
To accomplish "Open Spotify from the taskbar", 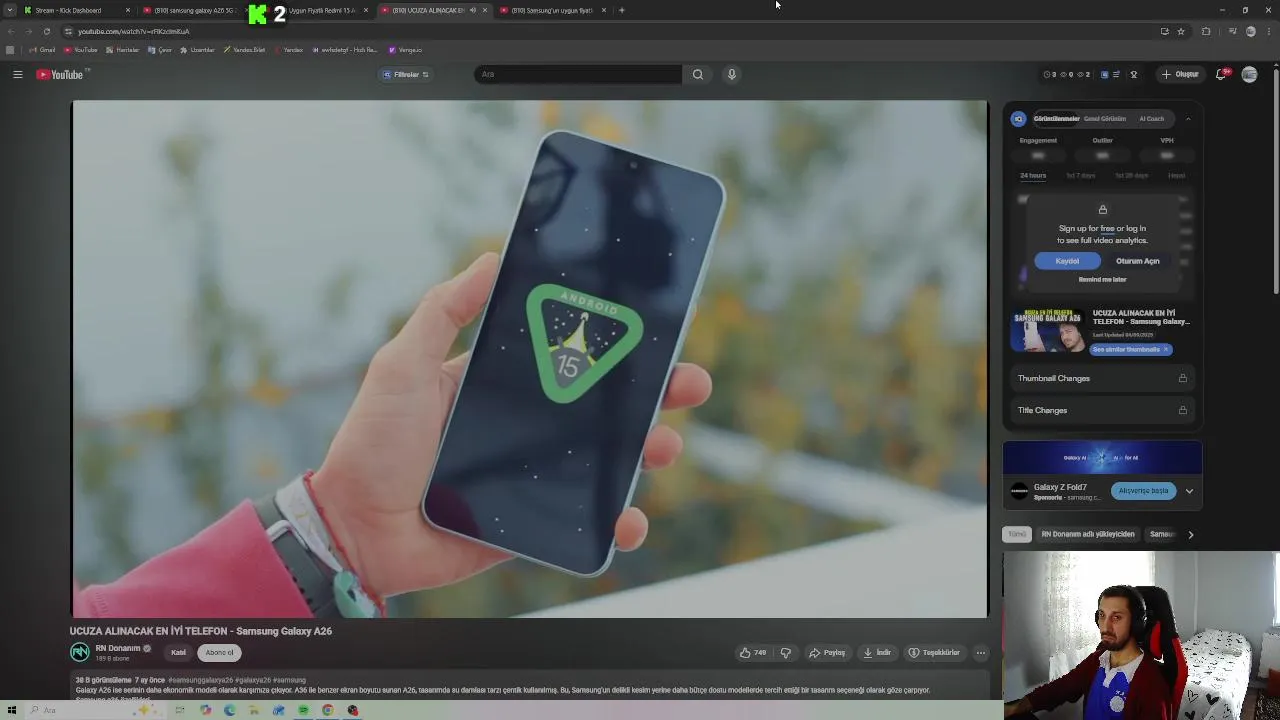I will tap(303, 710).
